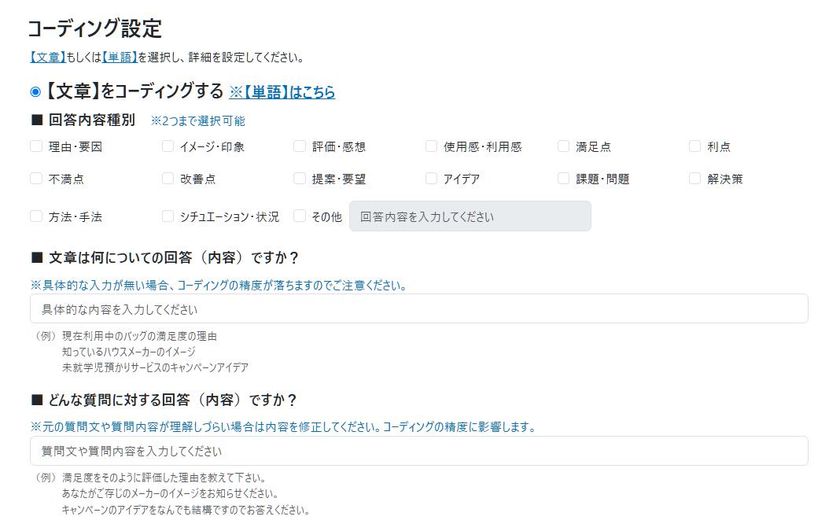Select the 【文章】をコーディングする radio button
The width and height of the screenshot is (840, 528).
36,92
